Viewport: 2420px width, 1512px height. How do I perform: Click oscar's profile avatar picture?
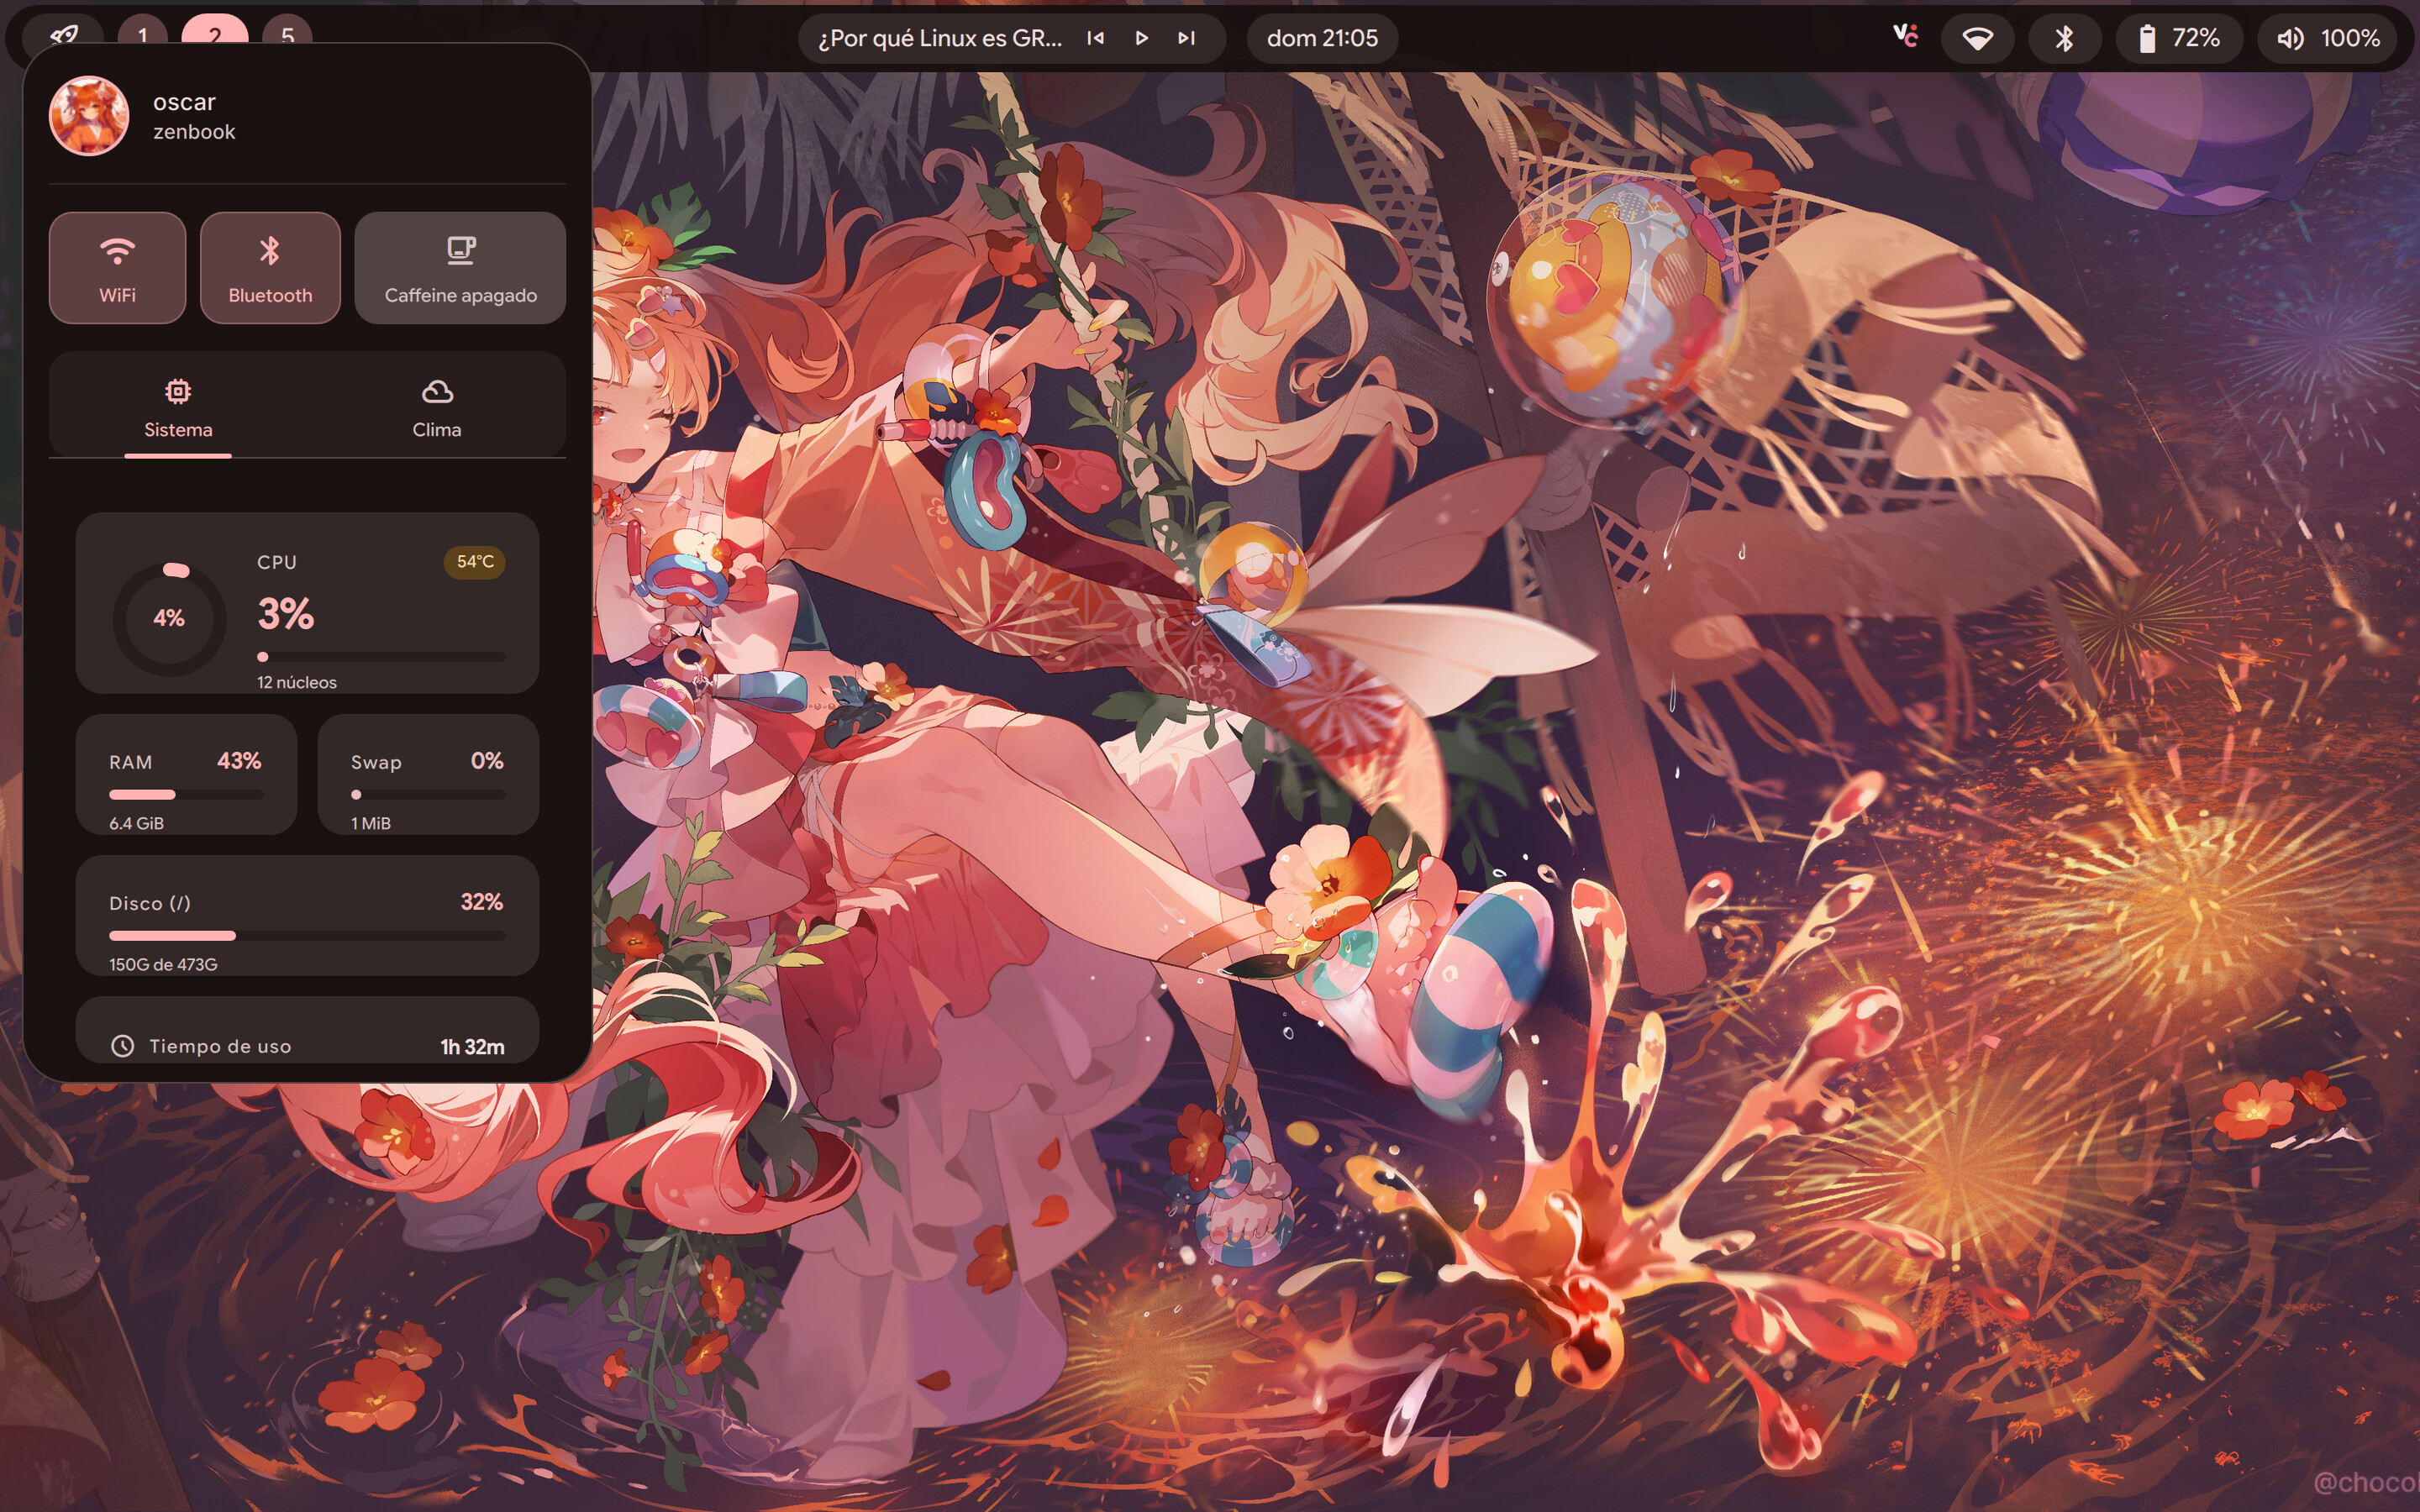tap(89, 116)
